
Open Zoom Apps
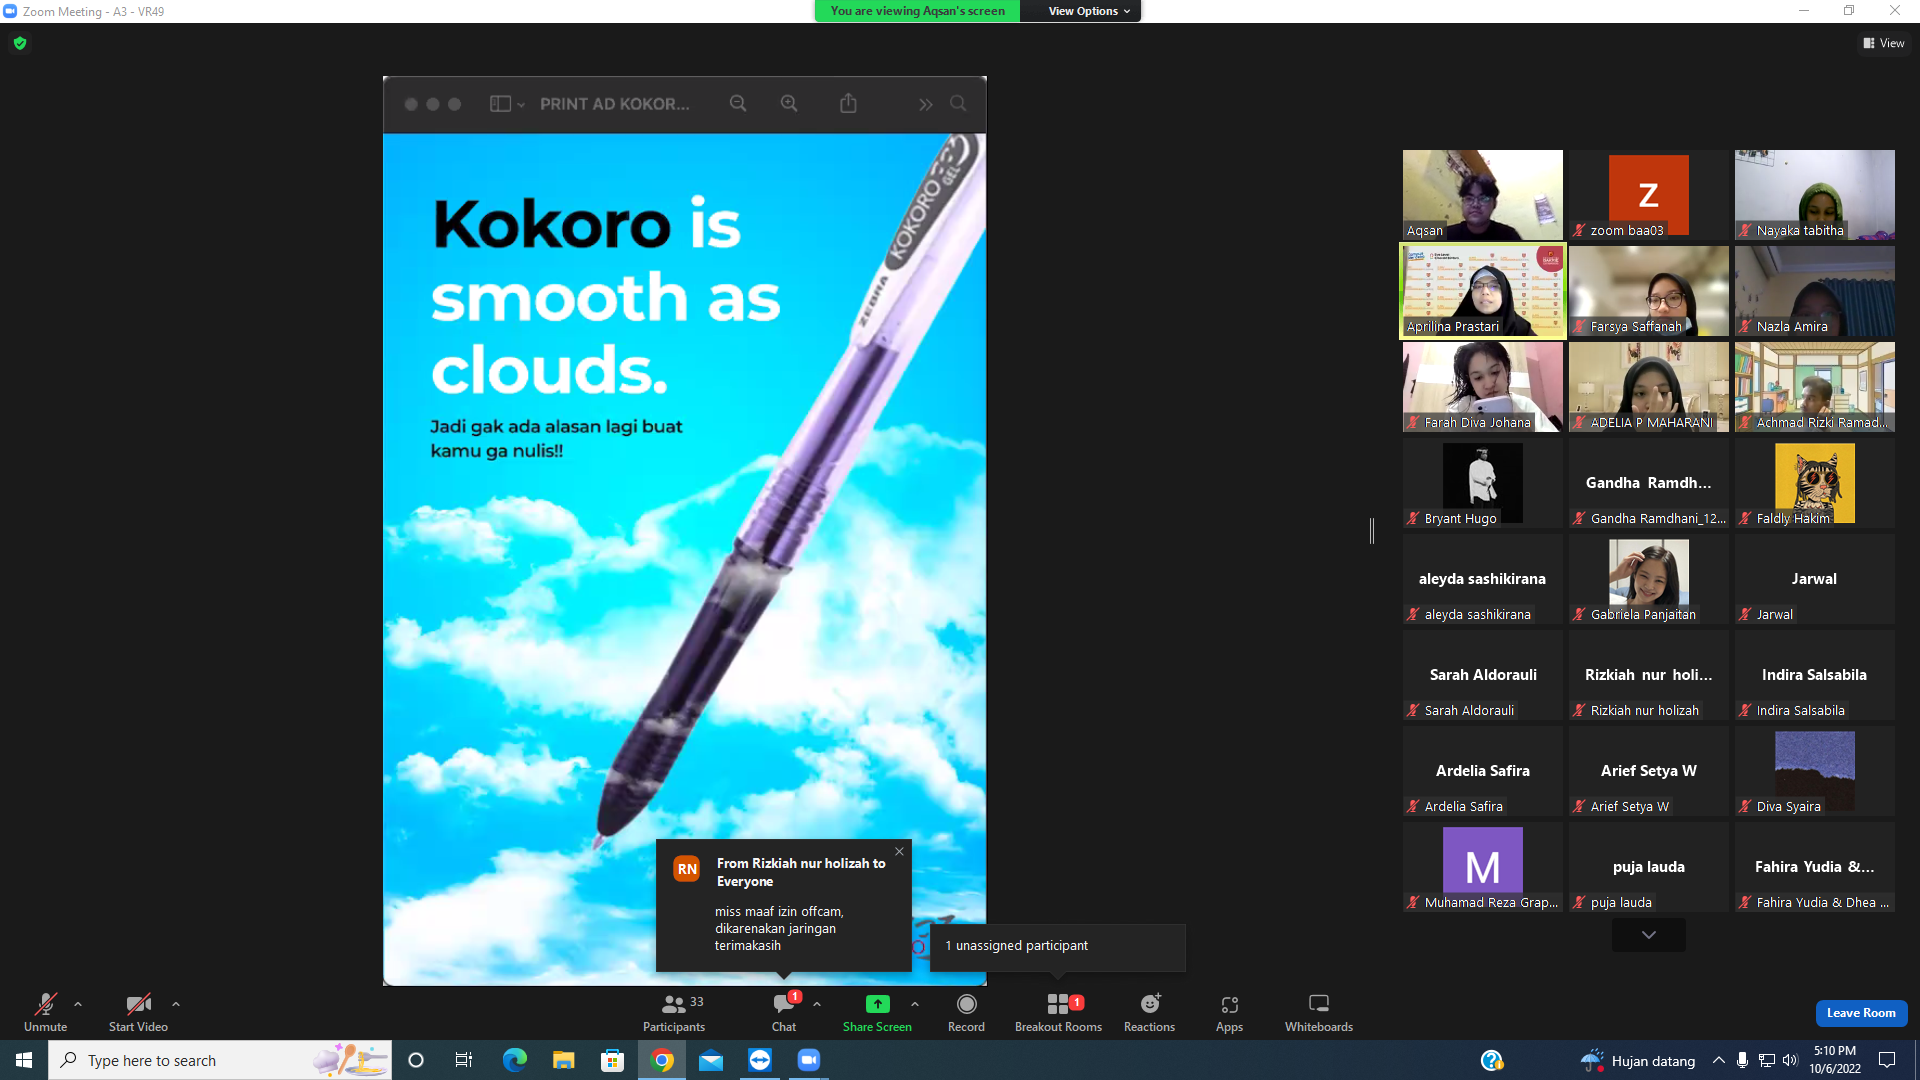click(x=1229, y=1012)
